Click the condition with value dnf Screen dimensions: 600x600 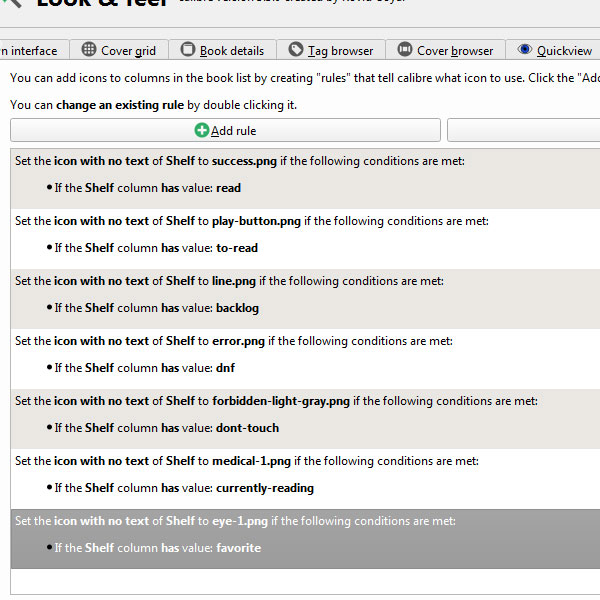pyautogui.click(x=141, y=368)
